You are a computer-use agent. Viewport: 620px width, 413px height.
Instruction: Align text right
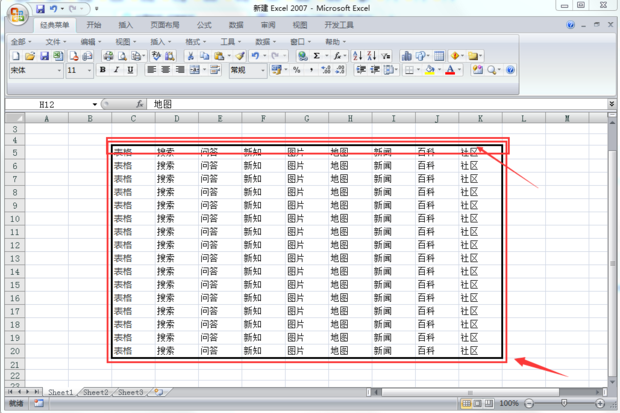[180, 70]
